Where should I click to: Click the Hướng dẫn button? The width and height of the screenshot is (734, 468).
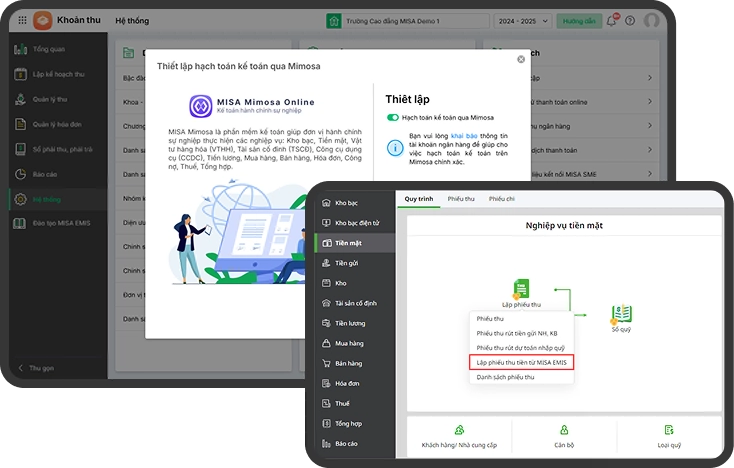click(579, 20)
